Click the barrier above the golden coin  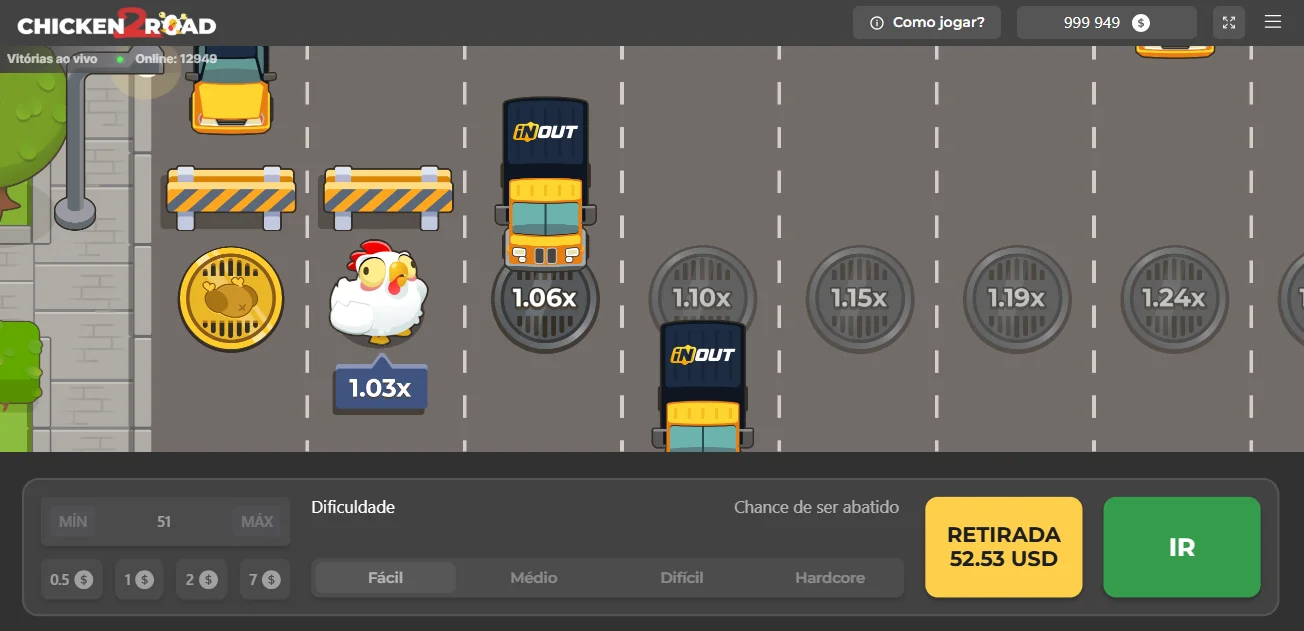coord(231,197)
